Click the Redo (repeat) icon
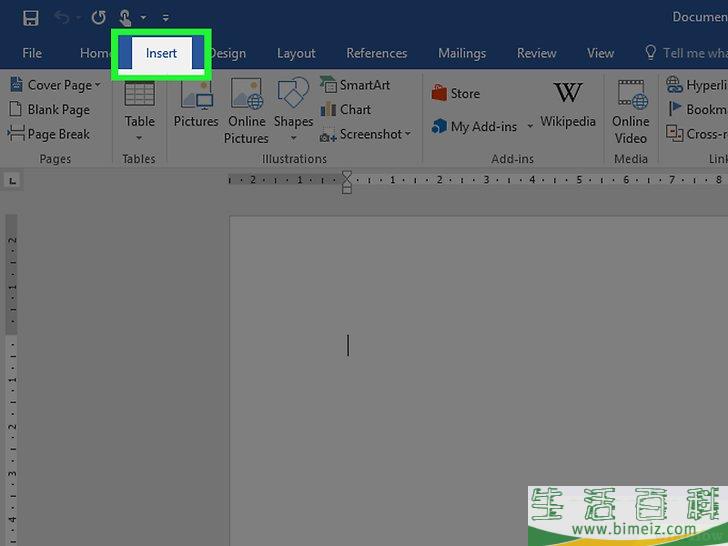The image size is (728, 546). (x=98, y=17)
